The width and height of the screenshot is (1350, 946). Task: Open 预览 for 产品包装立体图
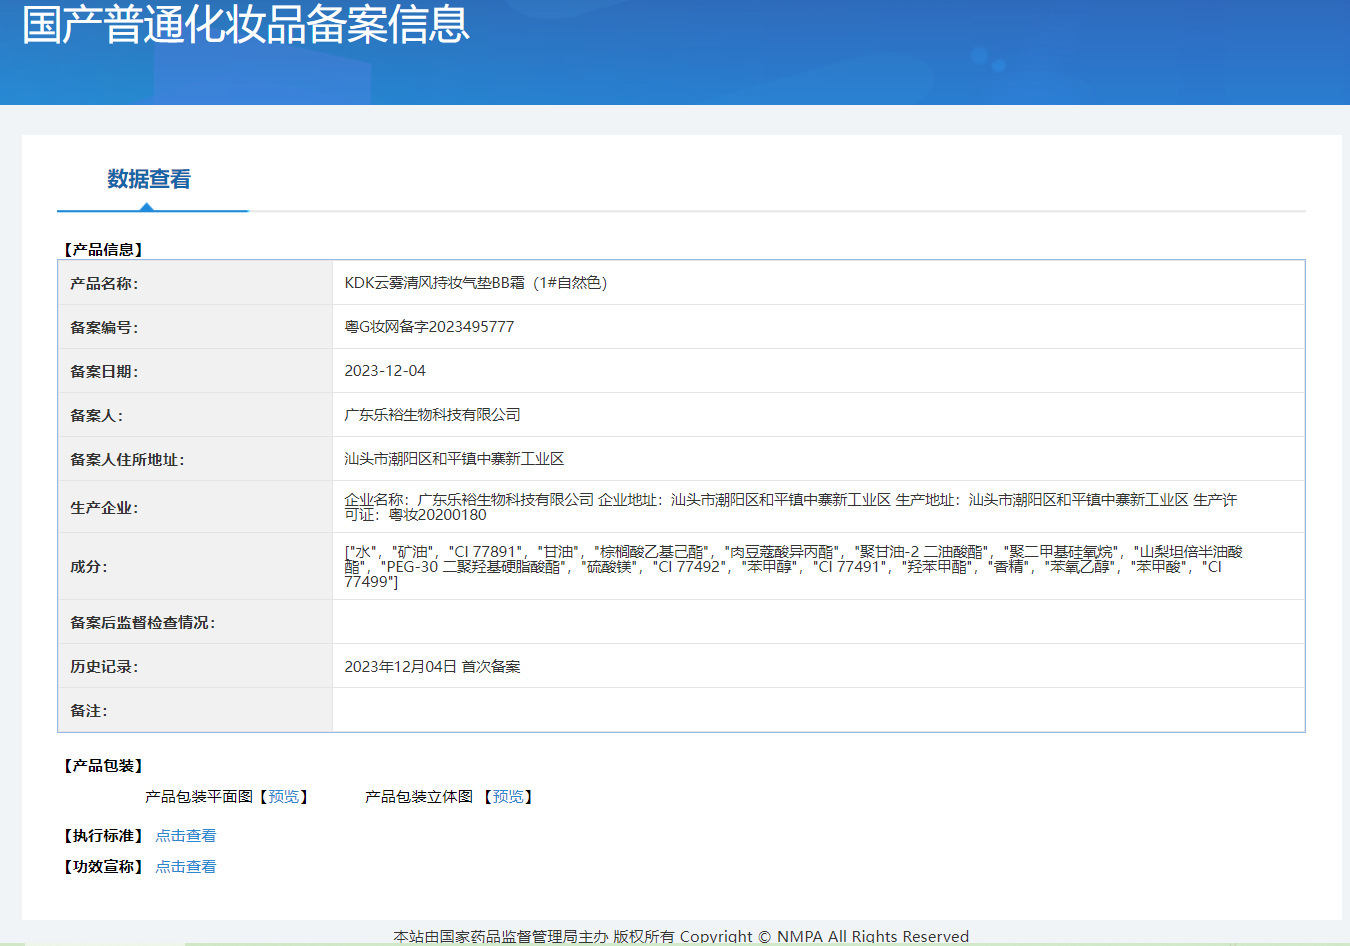coord(508,796)
